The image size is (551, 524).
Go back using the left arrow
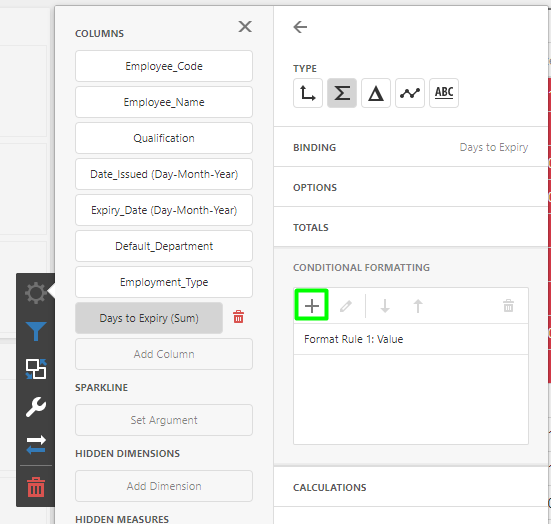pos(300,27)
